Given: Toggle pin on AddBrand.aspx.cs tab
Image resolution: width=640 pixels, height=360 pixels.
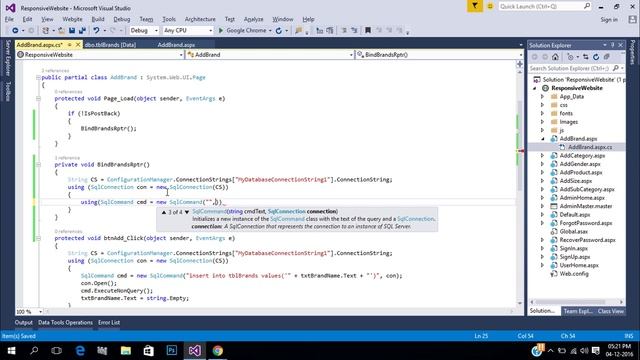Looking at the screenshot, I should [70, 44].
